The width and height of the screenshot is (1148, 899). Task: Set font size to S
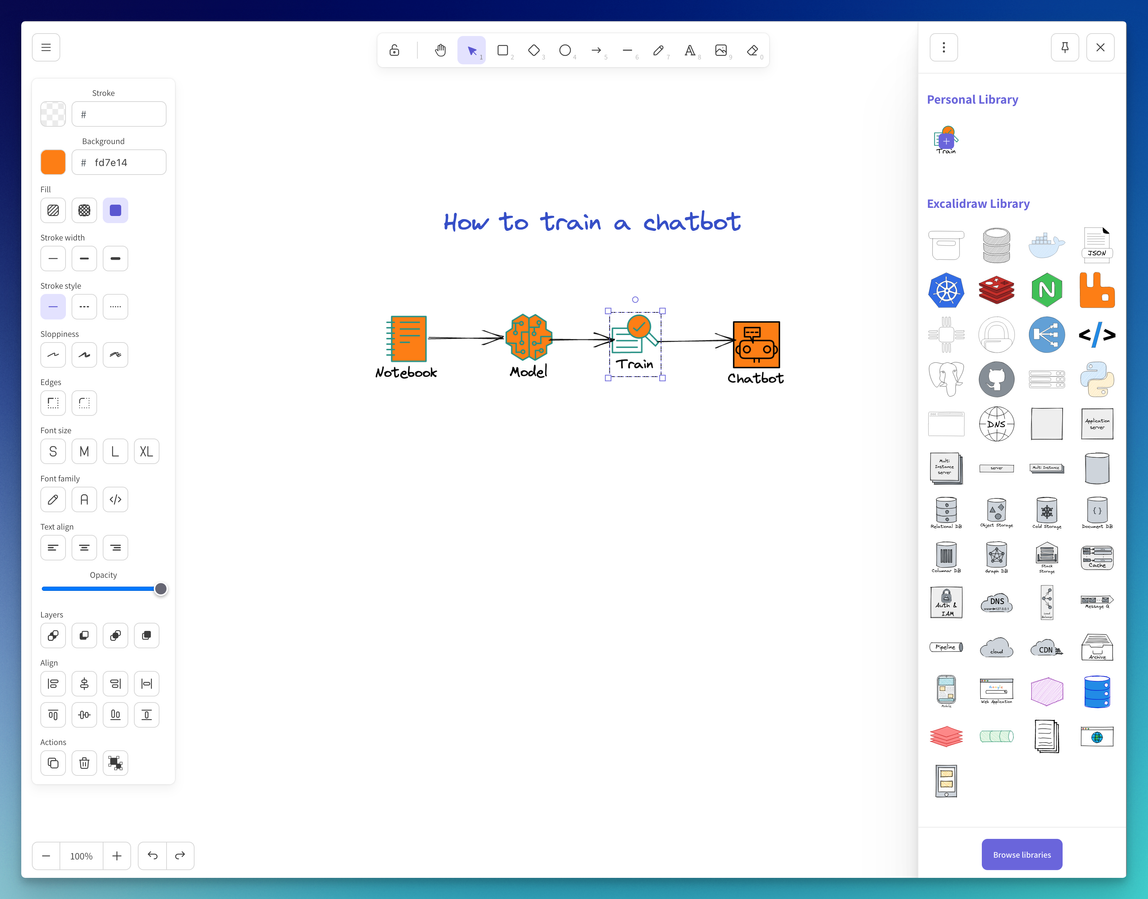[53, 452]
